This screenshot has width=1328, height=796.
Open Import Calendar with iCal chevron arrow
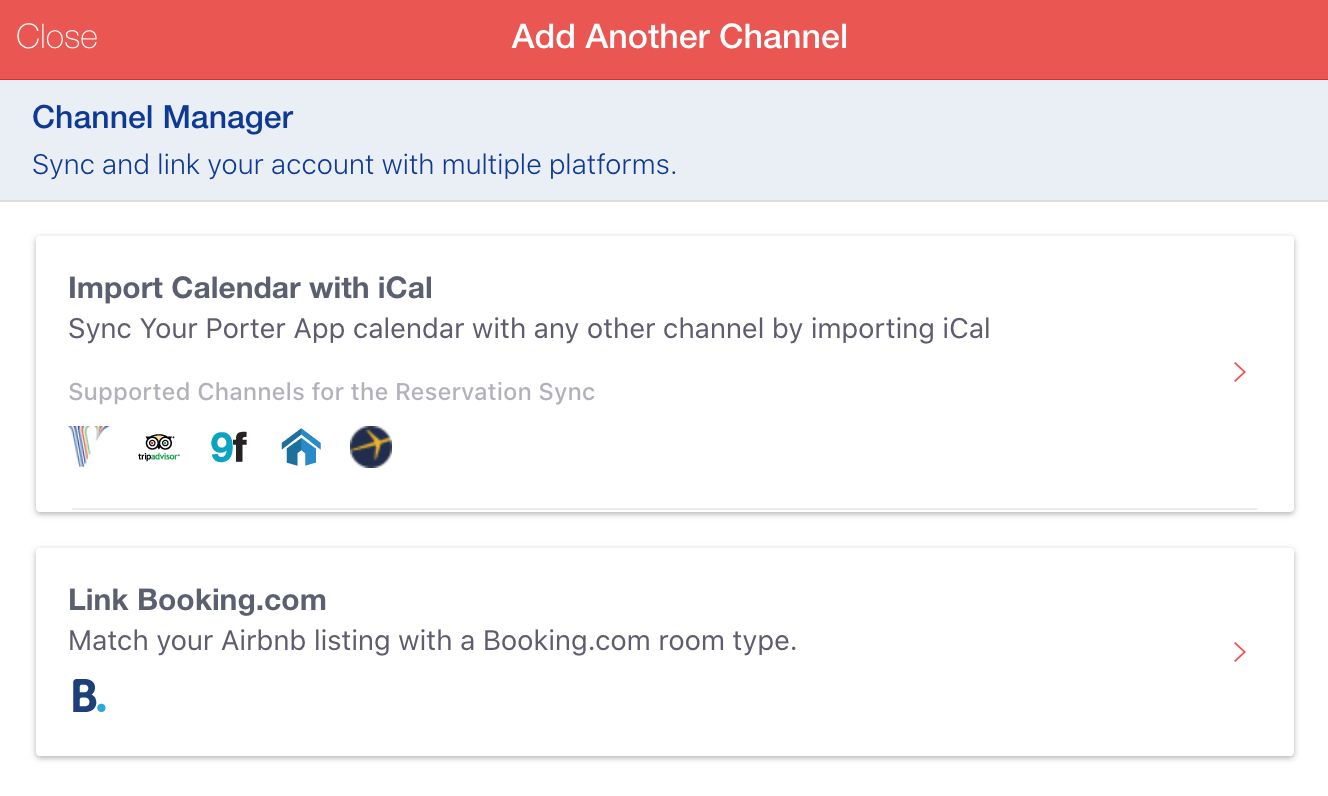(x=1240, y=372)
